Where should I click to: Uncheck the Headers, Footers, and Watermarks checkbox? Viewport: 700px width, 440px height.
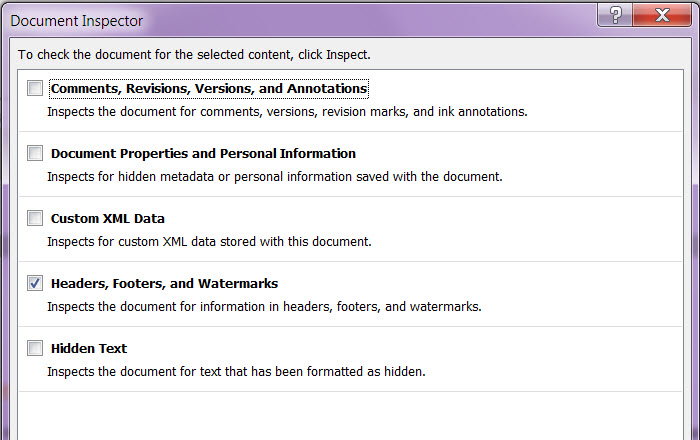click(35, 283)
